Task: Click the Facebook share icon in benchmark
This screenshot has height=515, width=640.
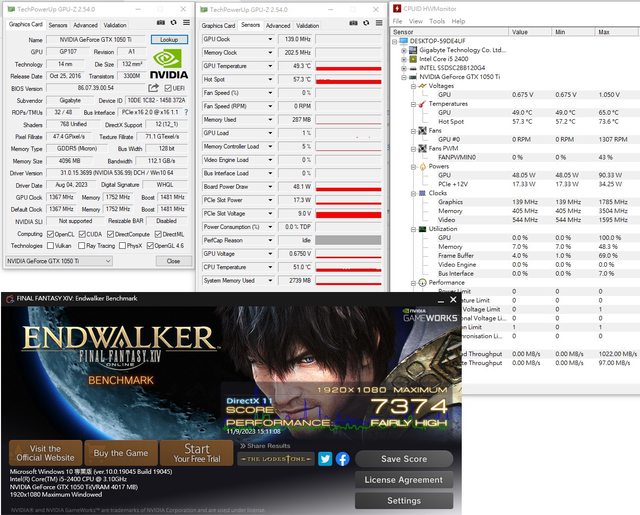Action: [x=342, y=459]
